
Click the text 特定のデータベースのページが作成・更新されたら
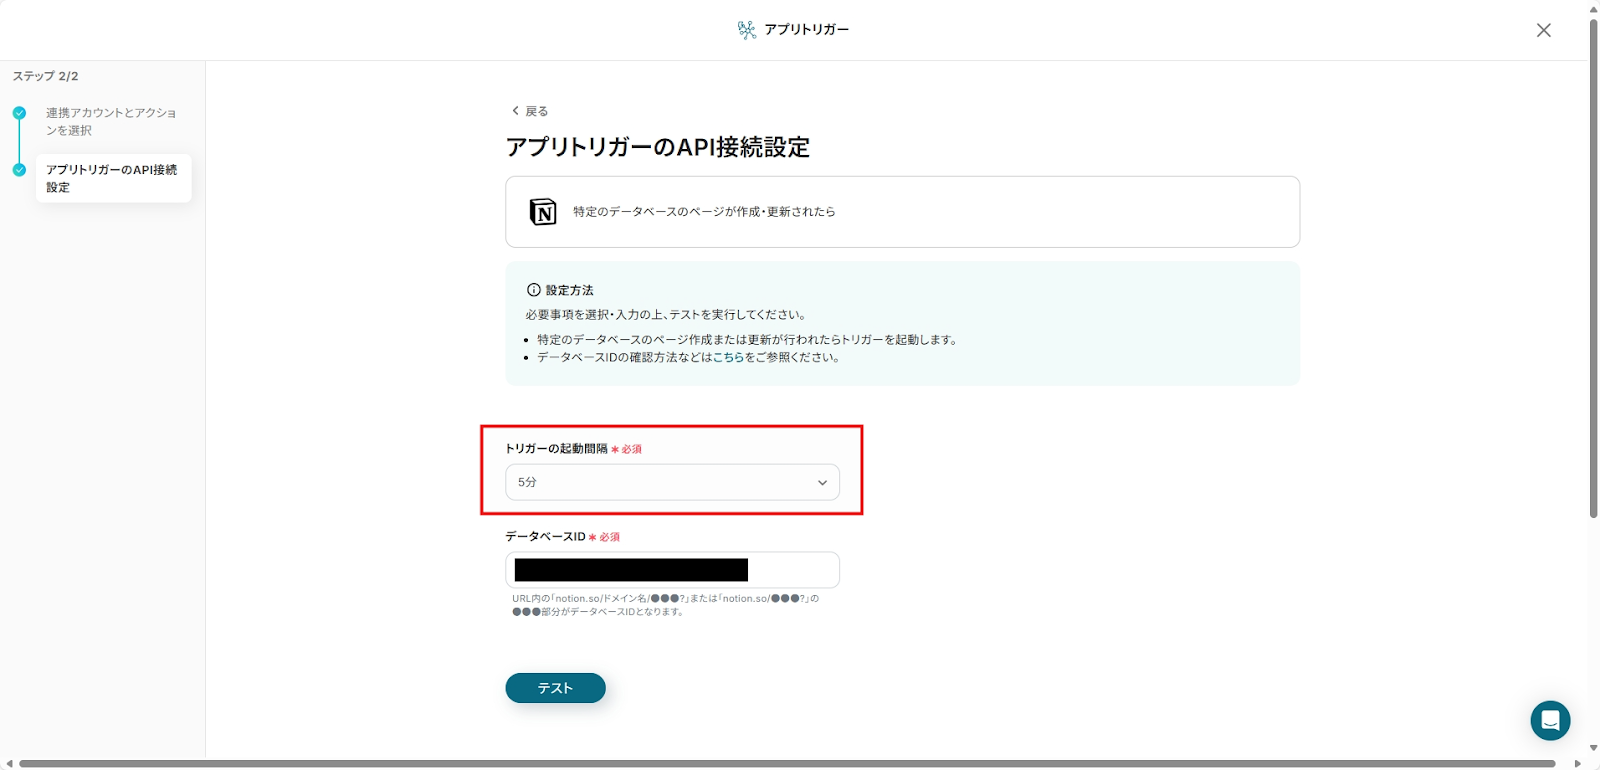point(704,212)
